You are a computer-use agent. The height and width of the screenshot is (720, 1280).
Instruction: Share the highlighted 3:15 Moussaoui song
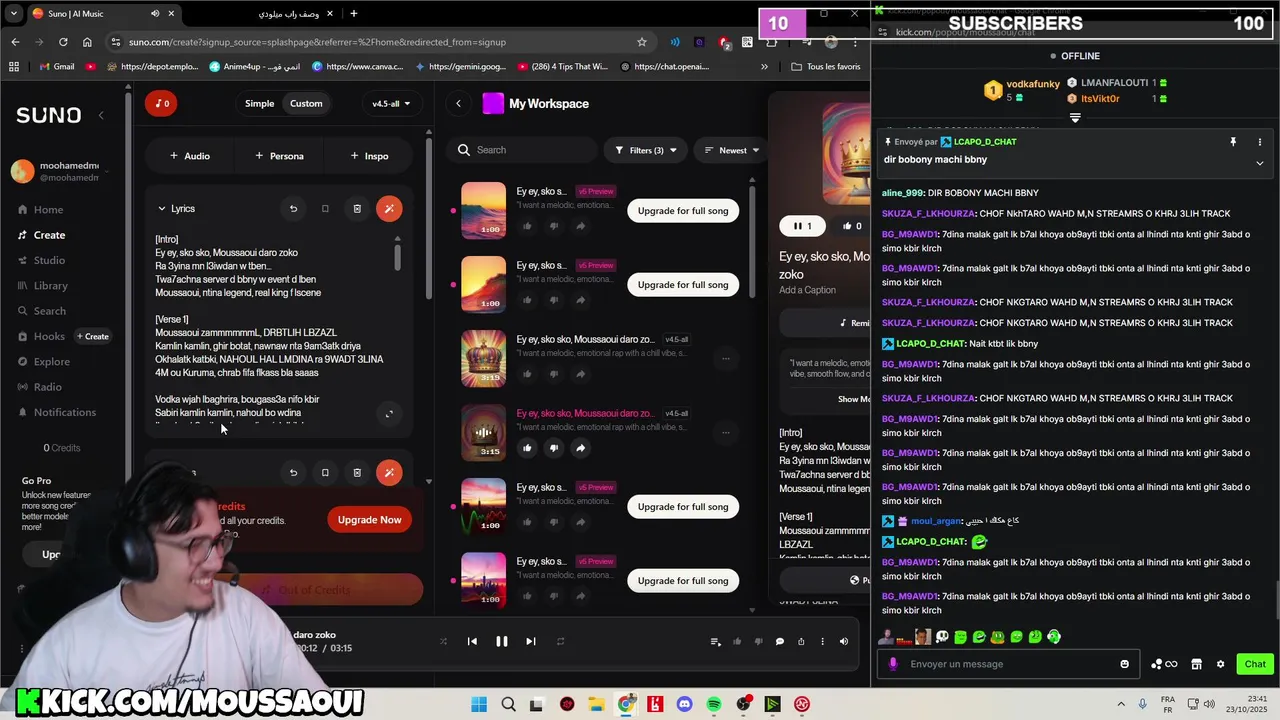[x=580, y=448]
